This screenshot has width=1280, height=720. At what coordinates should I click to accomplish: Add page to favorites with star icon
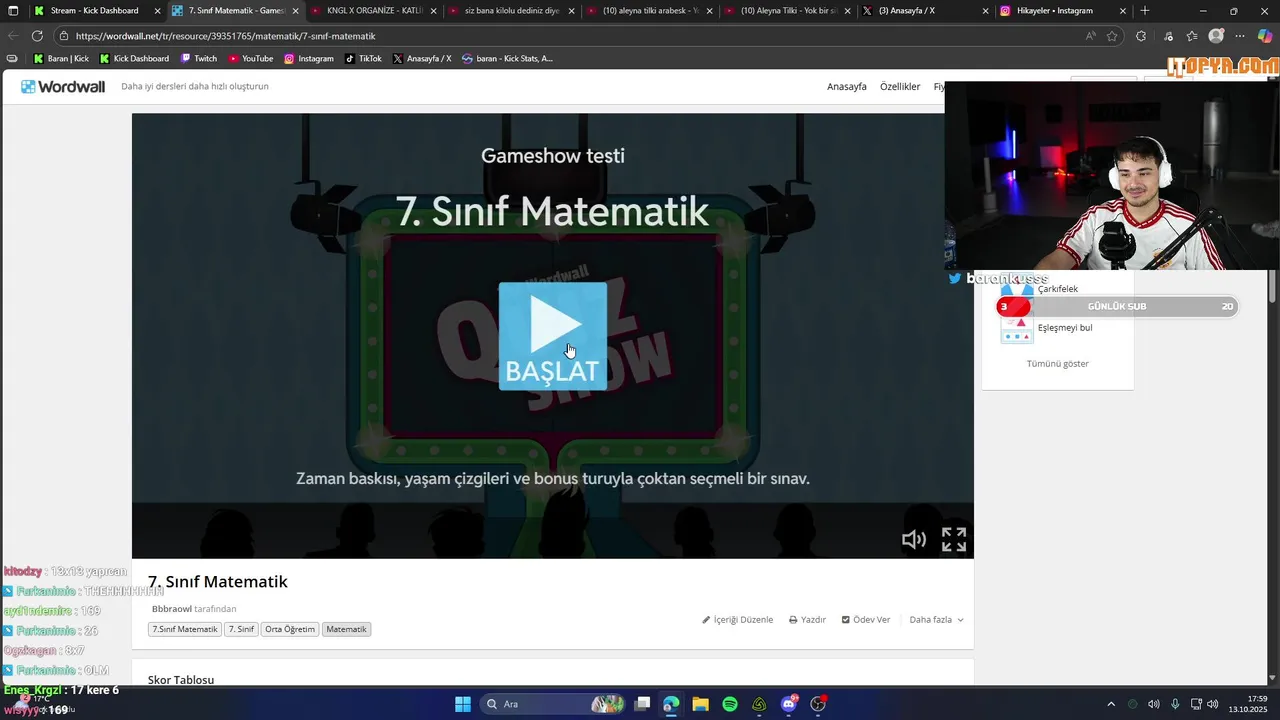point(1112,36)
